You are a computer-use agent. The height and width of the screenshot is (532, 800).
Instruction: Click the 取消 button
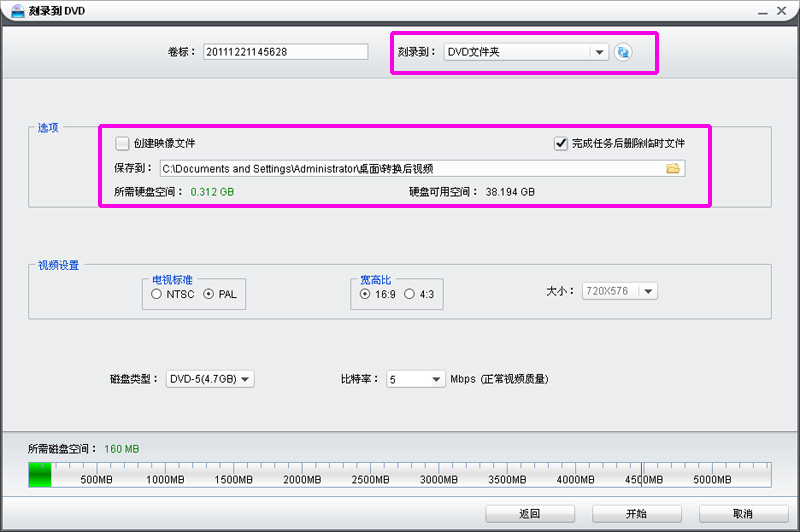pos(743,514)
